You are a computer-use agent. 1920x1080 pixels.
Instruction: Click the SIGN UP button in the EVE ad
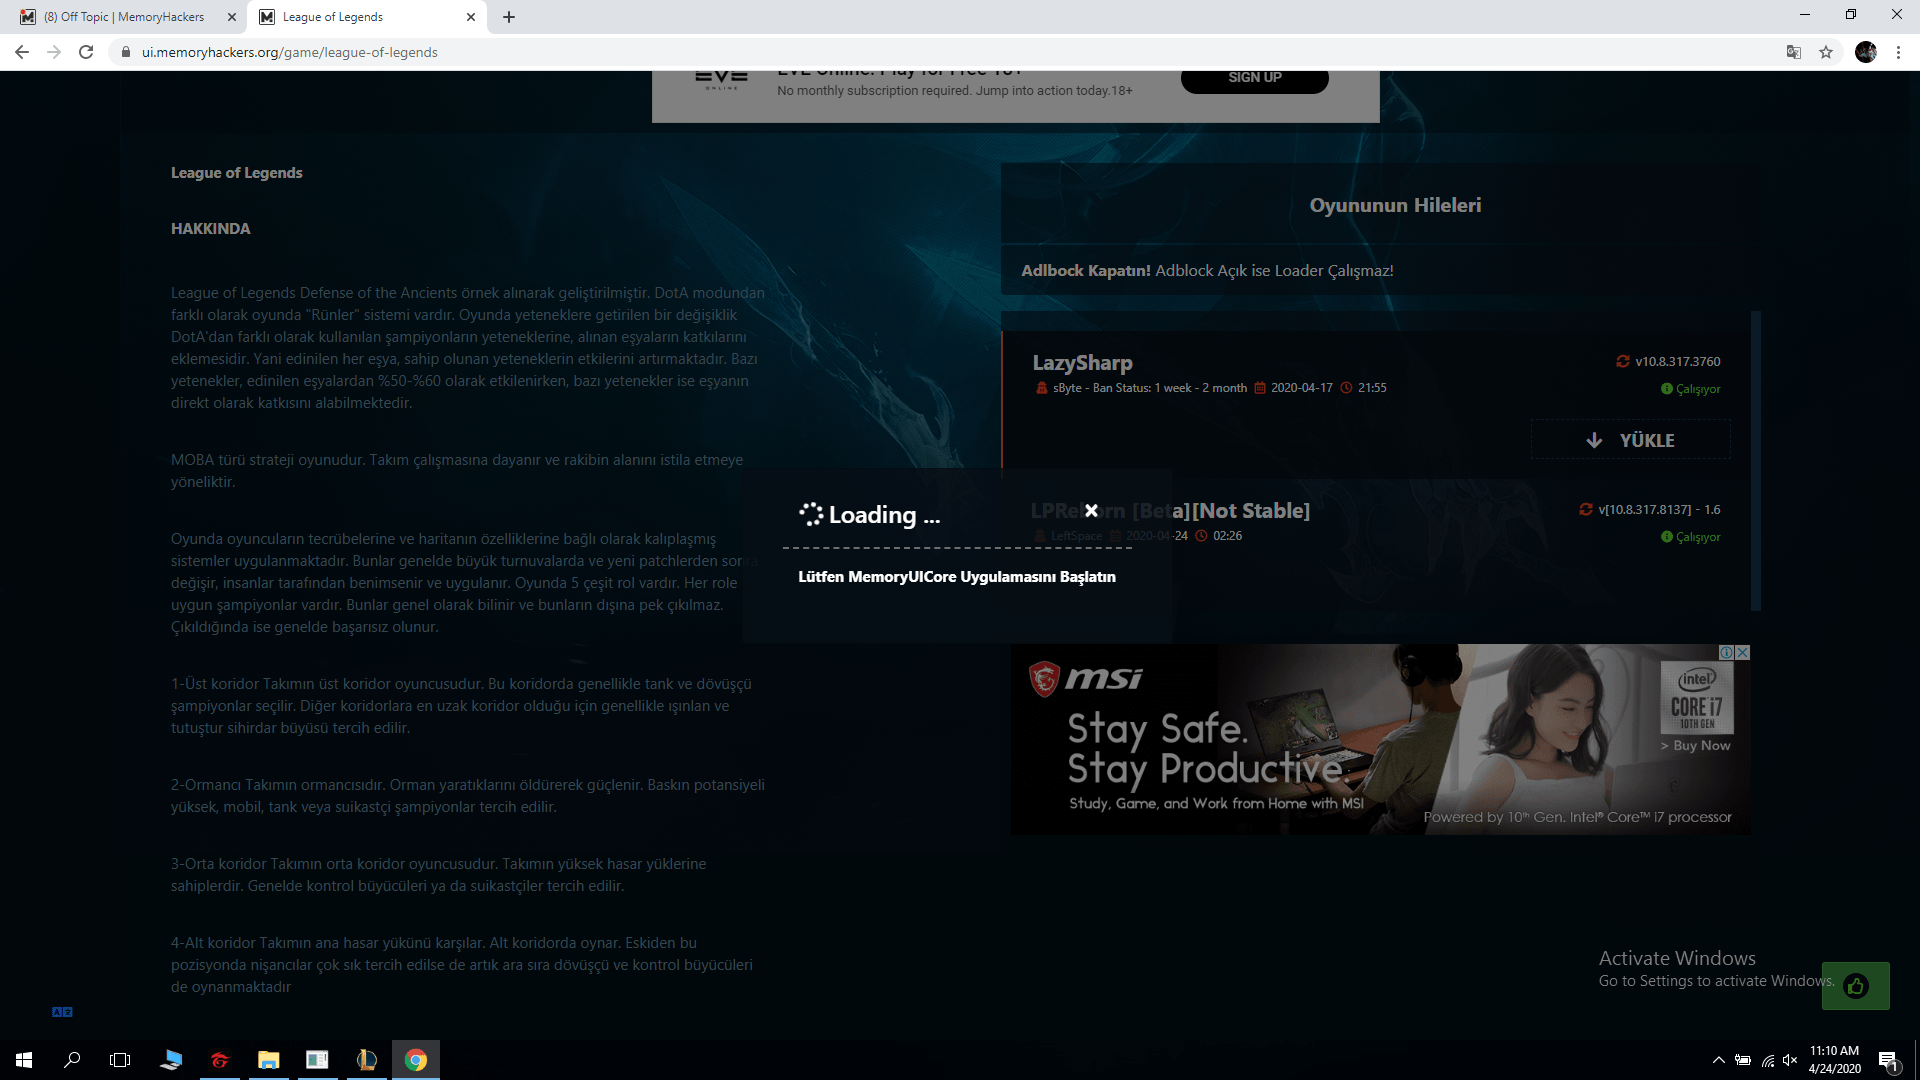point(1255,79)
